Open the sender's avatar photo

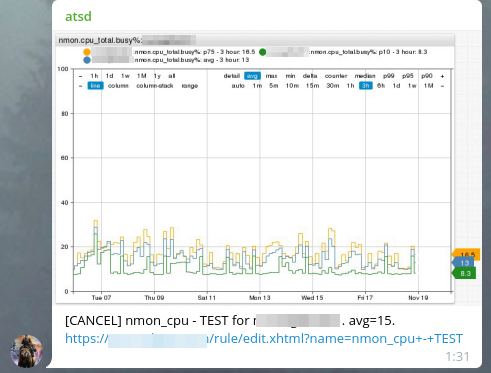pos(27,351)
